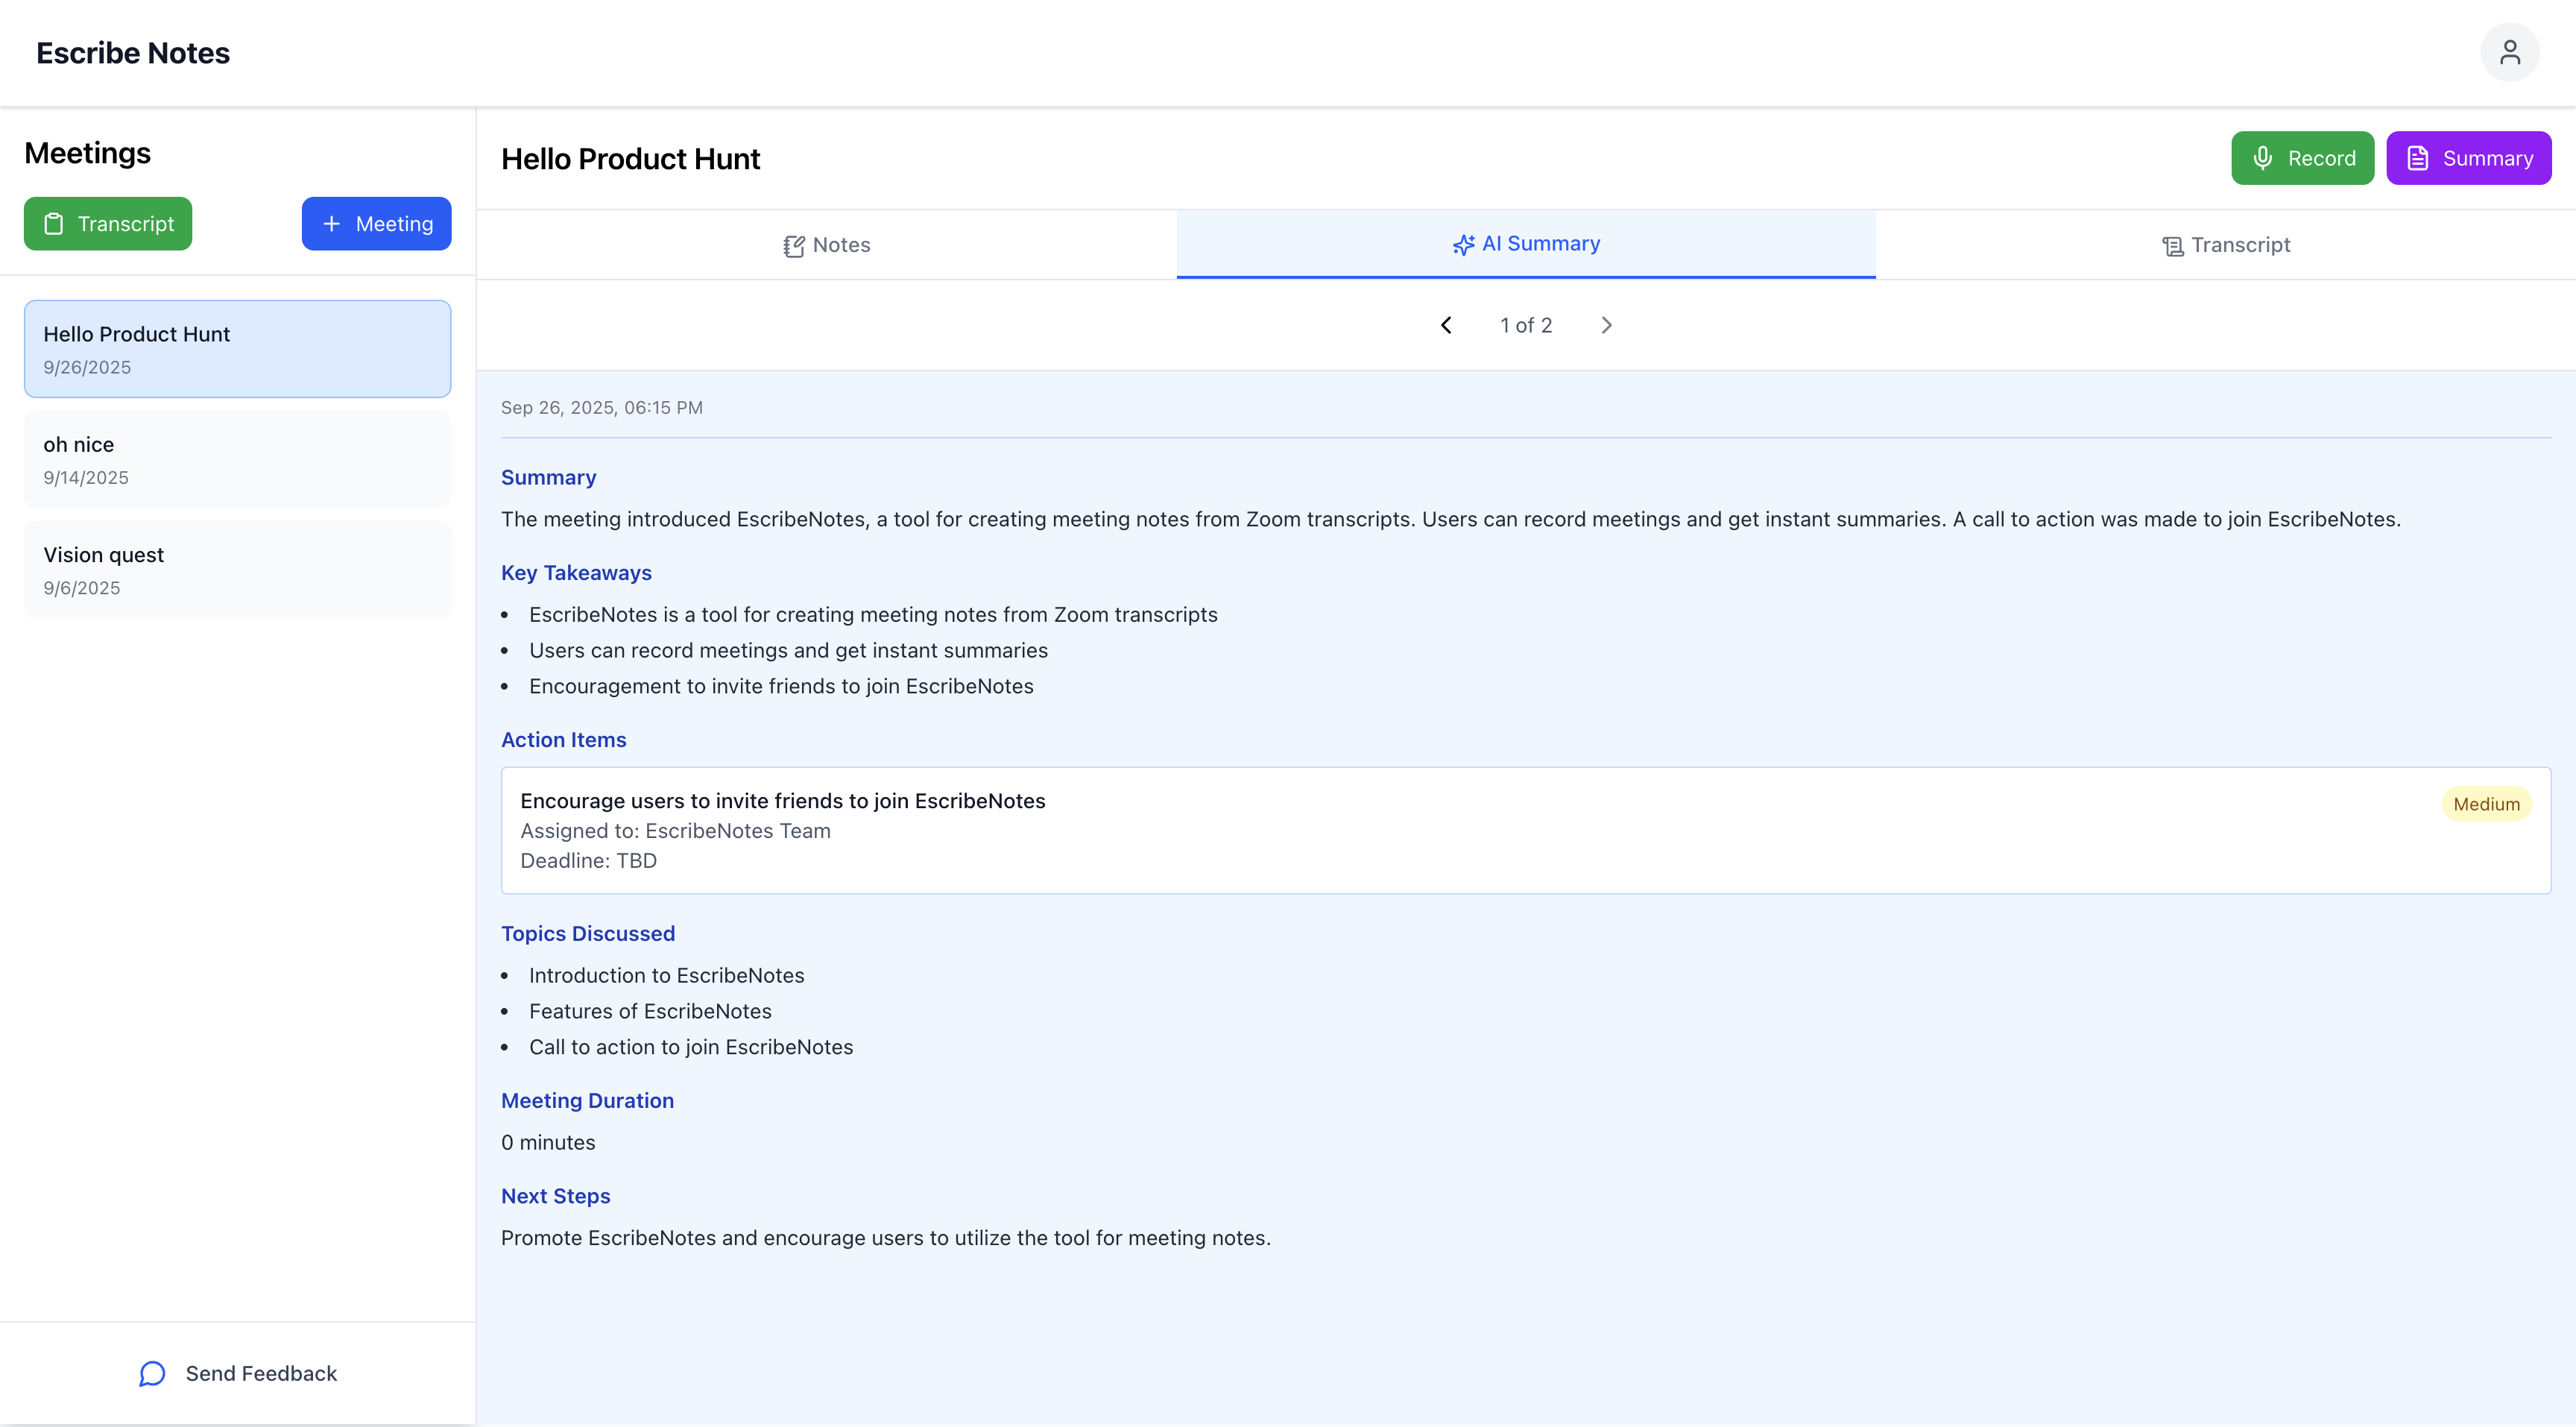This screenshot has height=1427, width=2576.
Task: Go to previous summary with left chevron
Action: point(1446,325)
